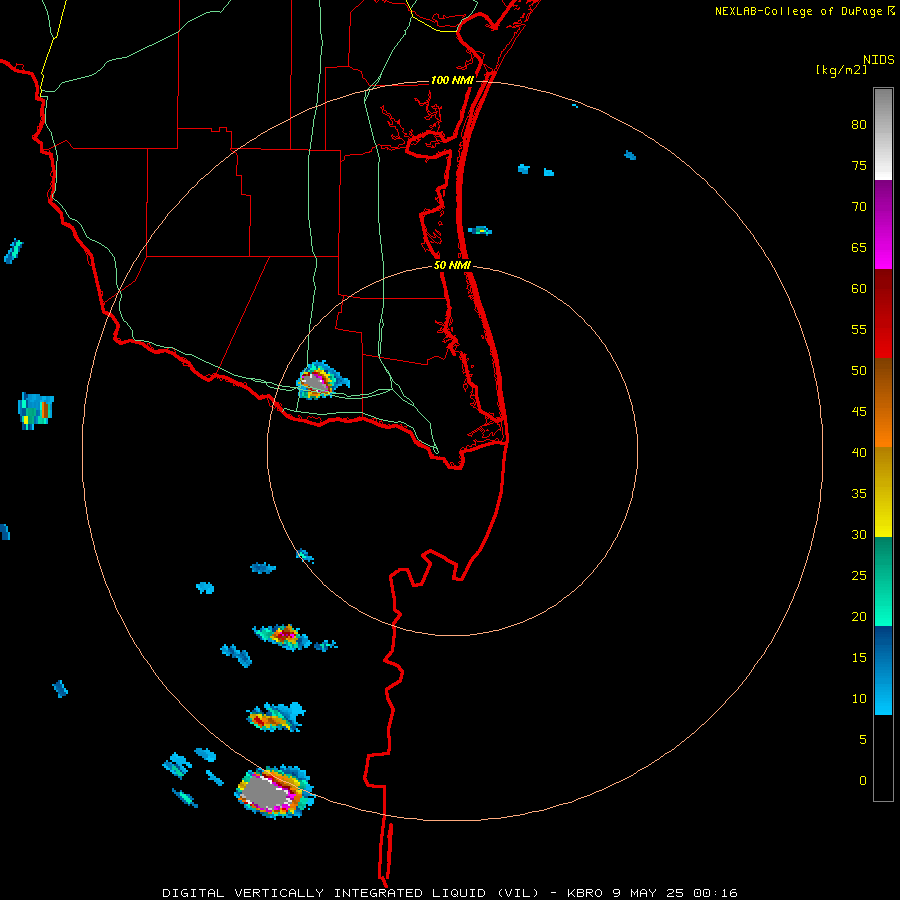Click the 0 value on the color scale
Viewport: 900px width, 900px height.
pyautogui.click(x=863, y=781)
